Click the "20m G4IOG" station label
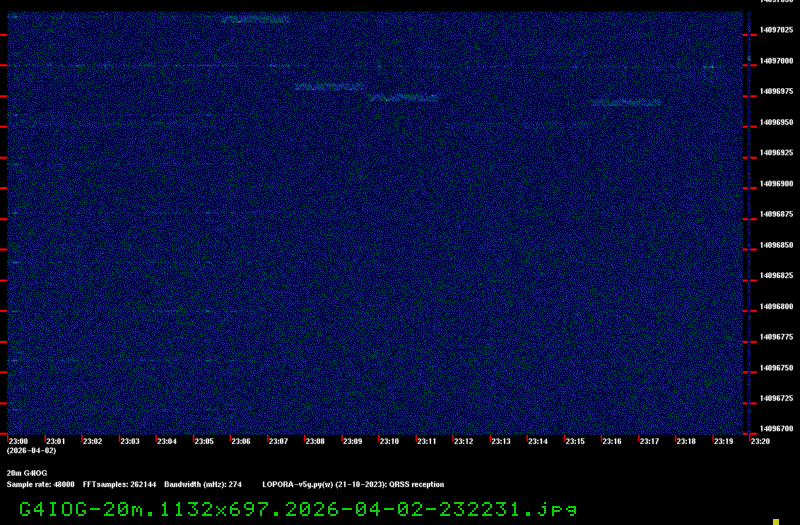The width and height of the screenshot is (800, 525). [x=27, y=472]
